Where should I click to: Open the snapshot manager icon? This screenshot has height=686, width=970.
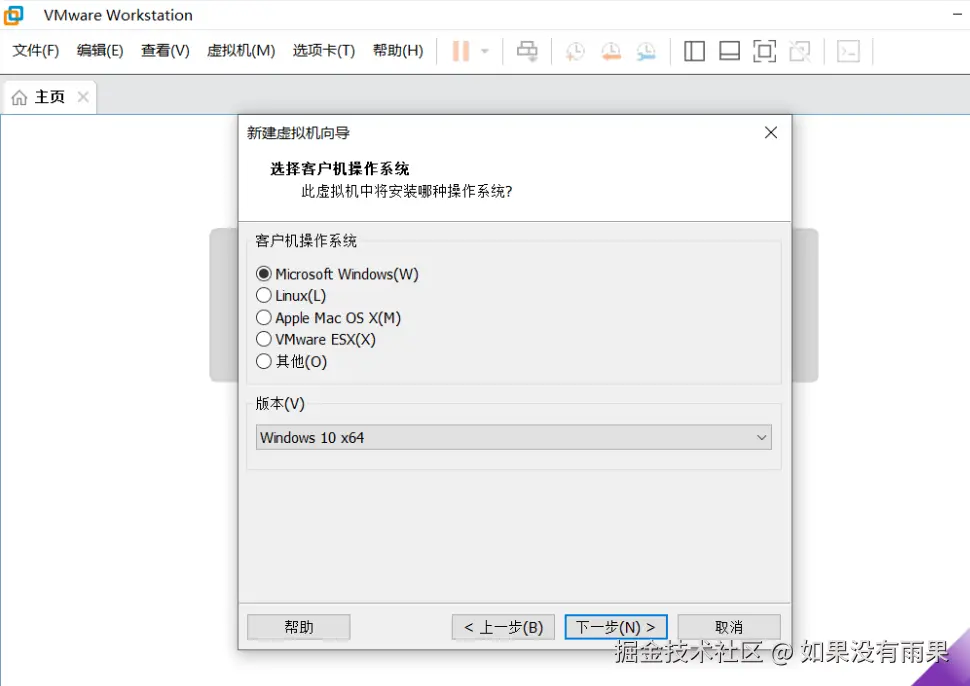(646, 51)
